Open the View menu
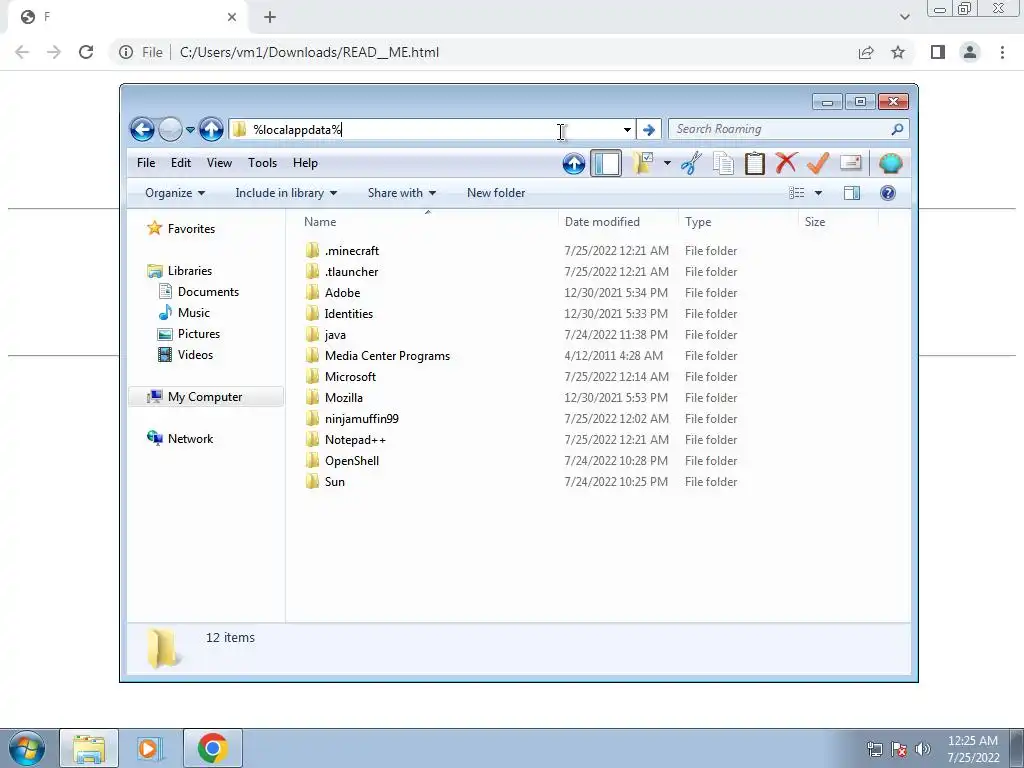Viewport: 1024px width, 768px height. tap(219, 163)
